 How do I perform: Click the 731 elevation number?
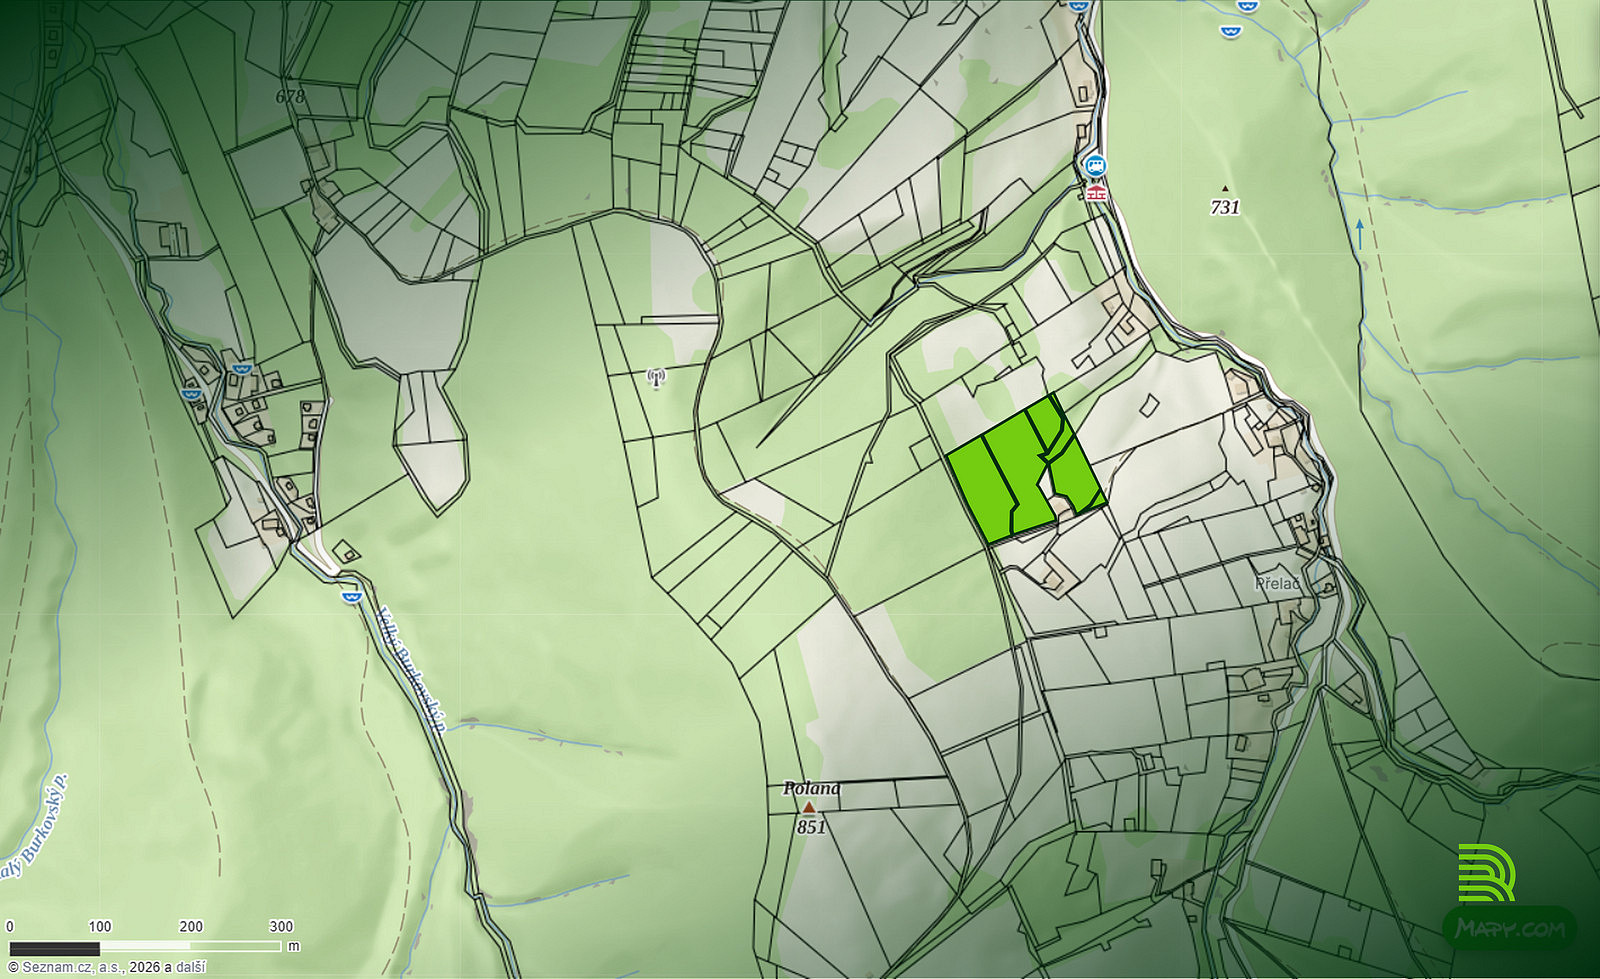[x=1225, y=207]
